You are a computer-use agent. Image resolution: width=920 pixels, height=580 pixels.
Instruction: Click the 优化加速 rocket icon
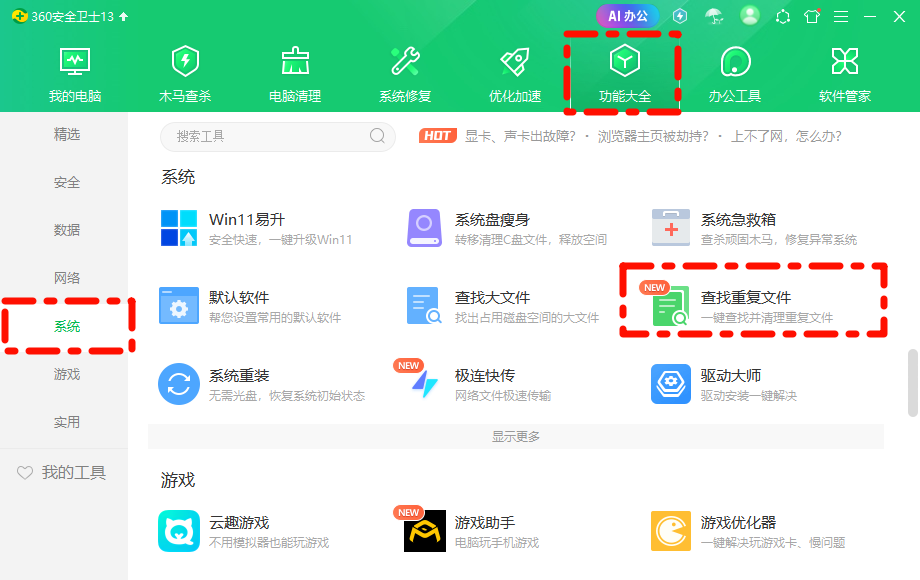point(515,61)
